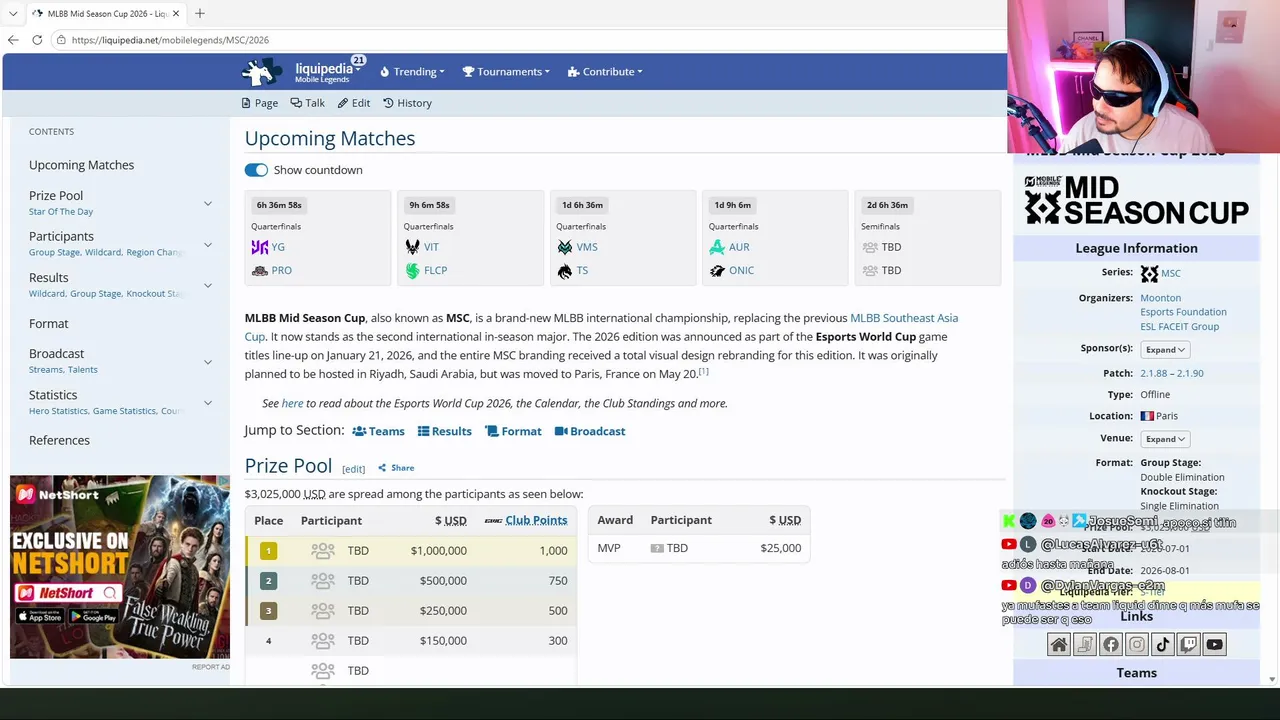Click the Liquipedia horse logo icon

262,72
